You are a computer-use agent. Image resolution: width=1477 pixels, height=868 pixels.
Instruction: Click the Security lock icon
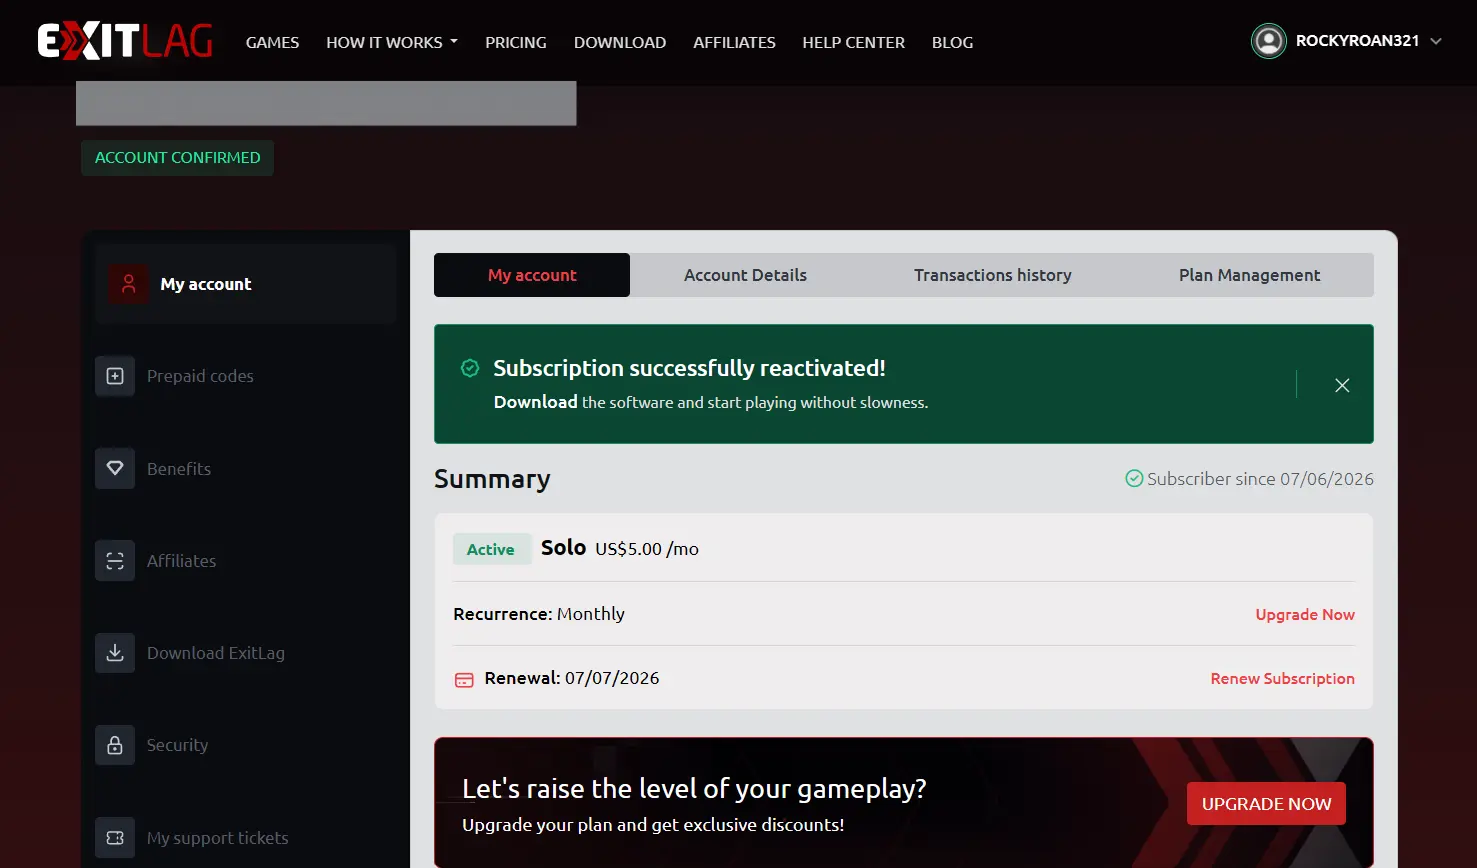click(115, 745)
